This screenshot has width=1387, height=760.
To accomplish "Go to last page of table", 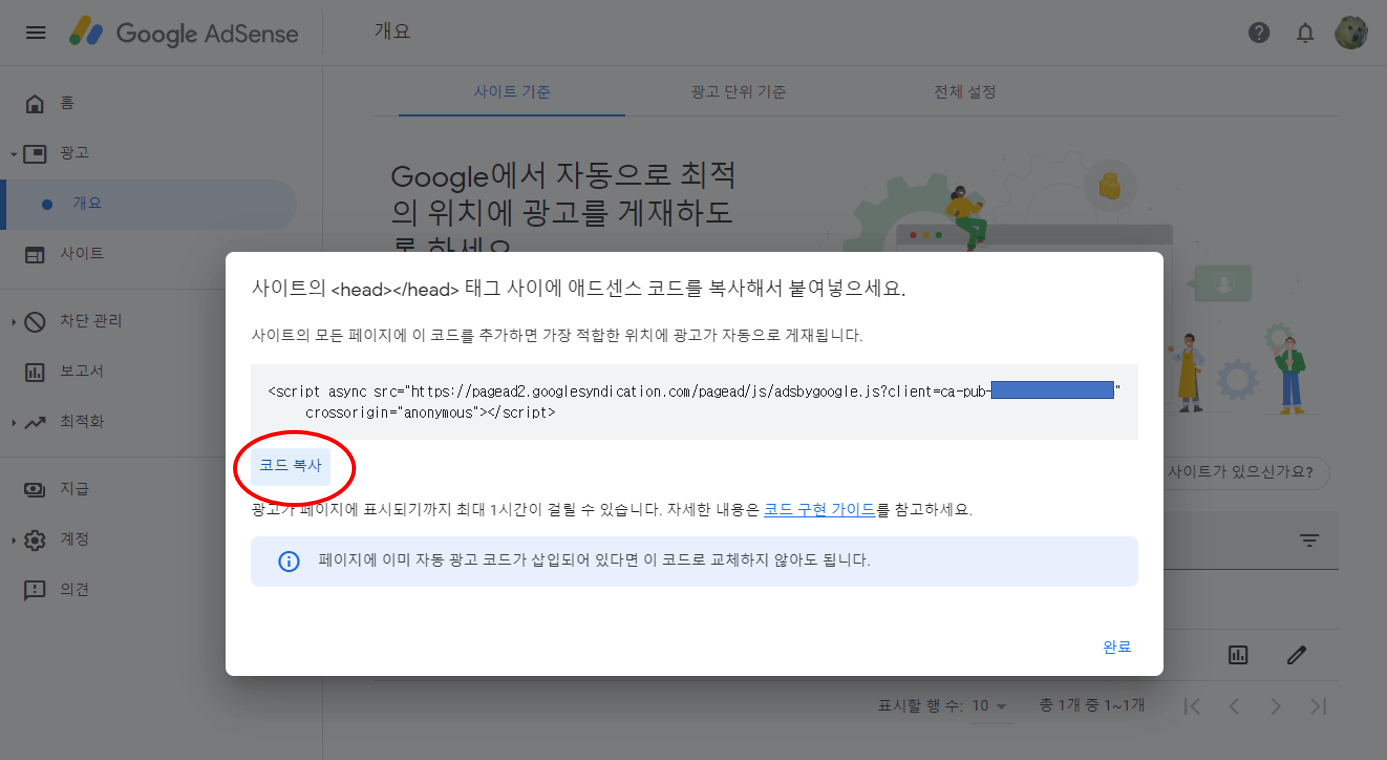I will pos(1319,706).
